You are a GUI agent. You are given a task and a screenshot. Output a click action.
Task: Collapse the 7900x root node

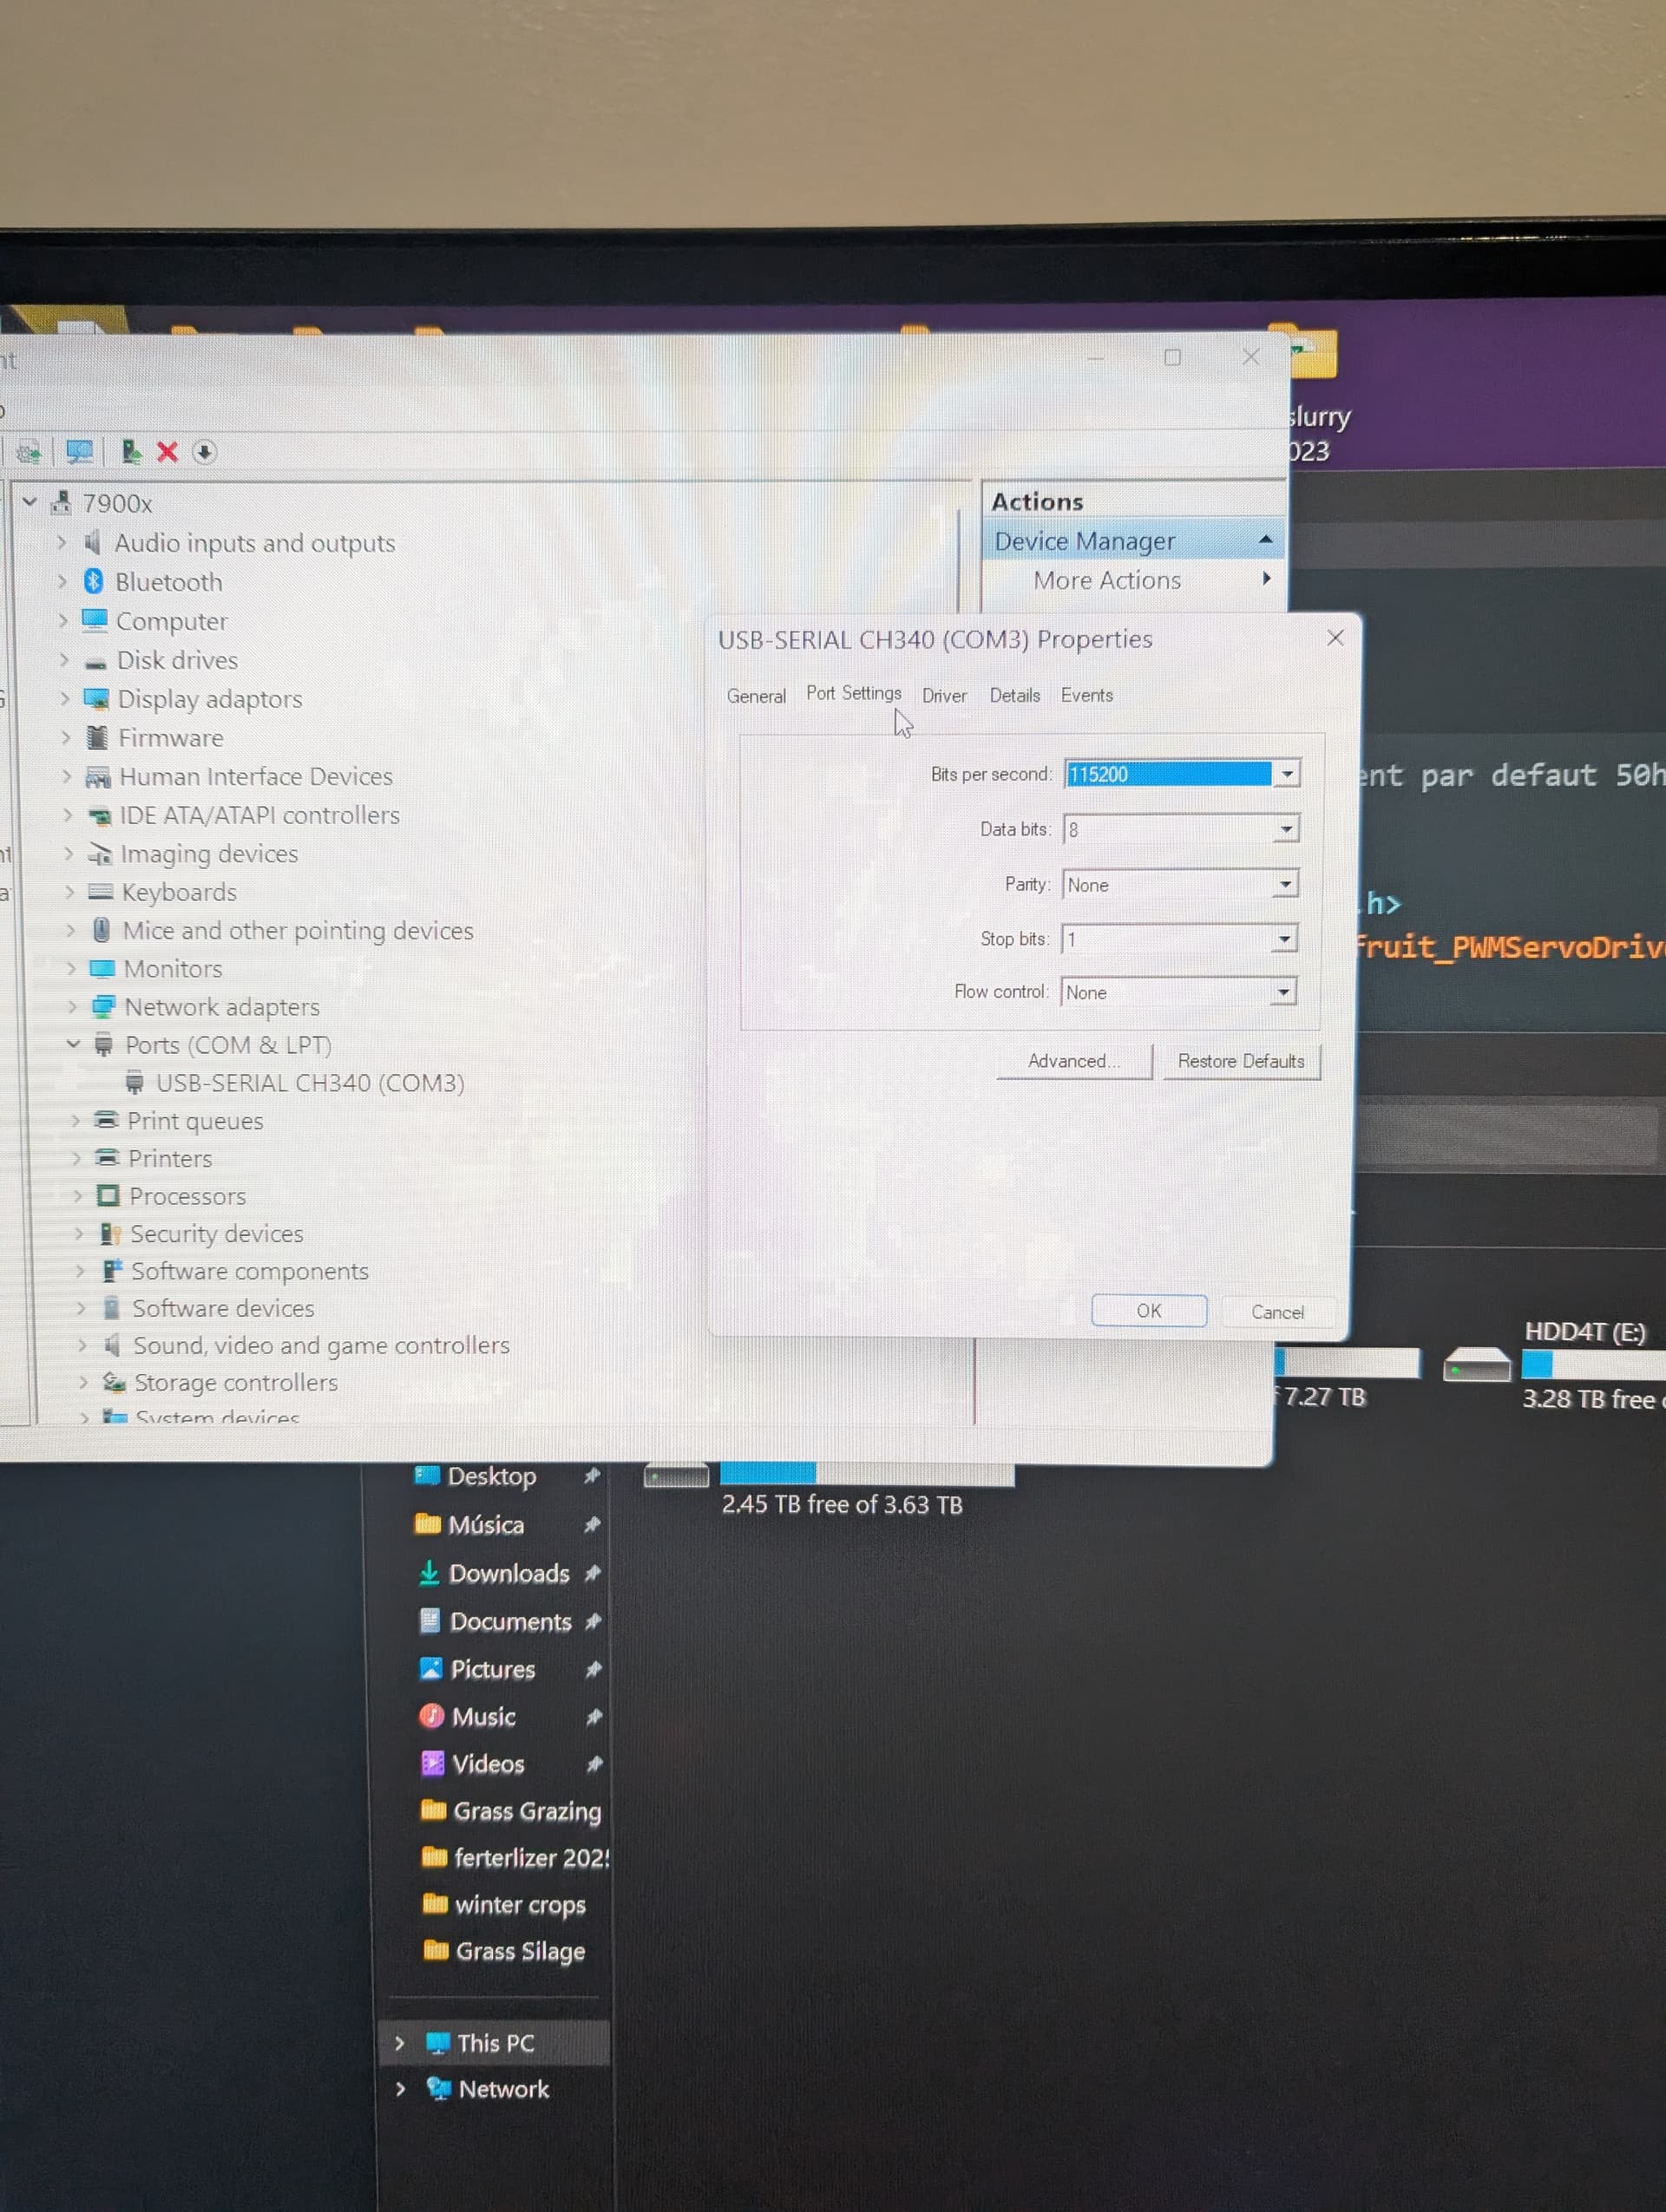[x=29, y=502]
